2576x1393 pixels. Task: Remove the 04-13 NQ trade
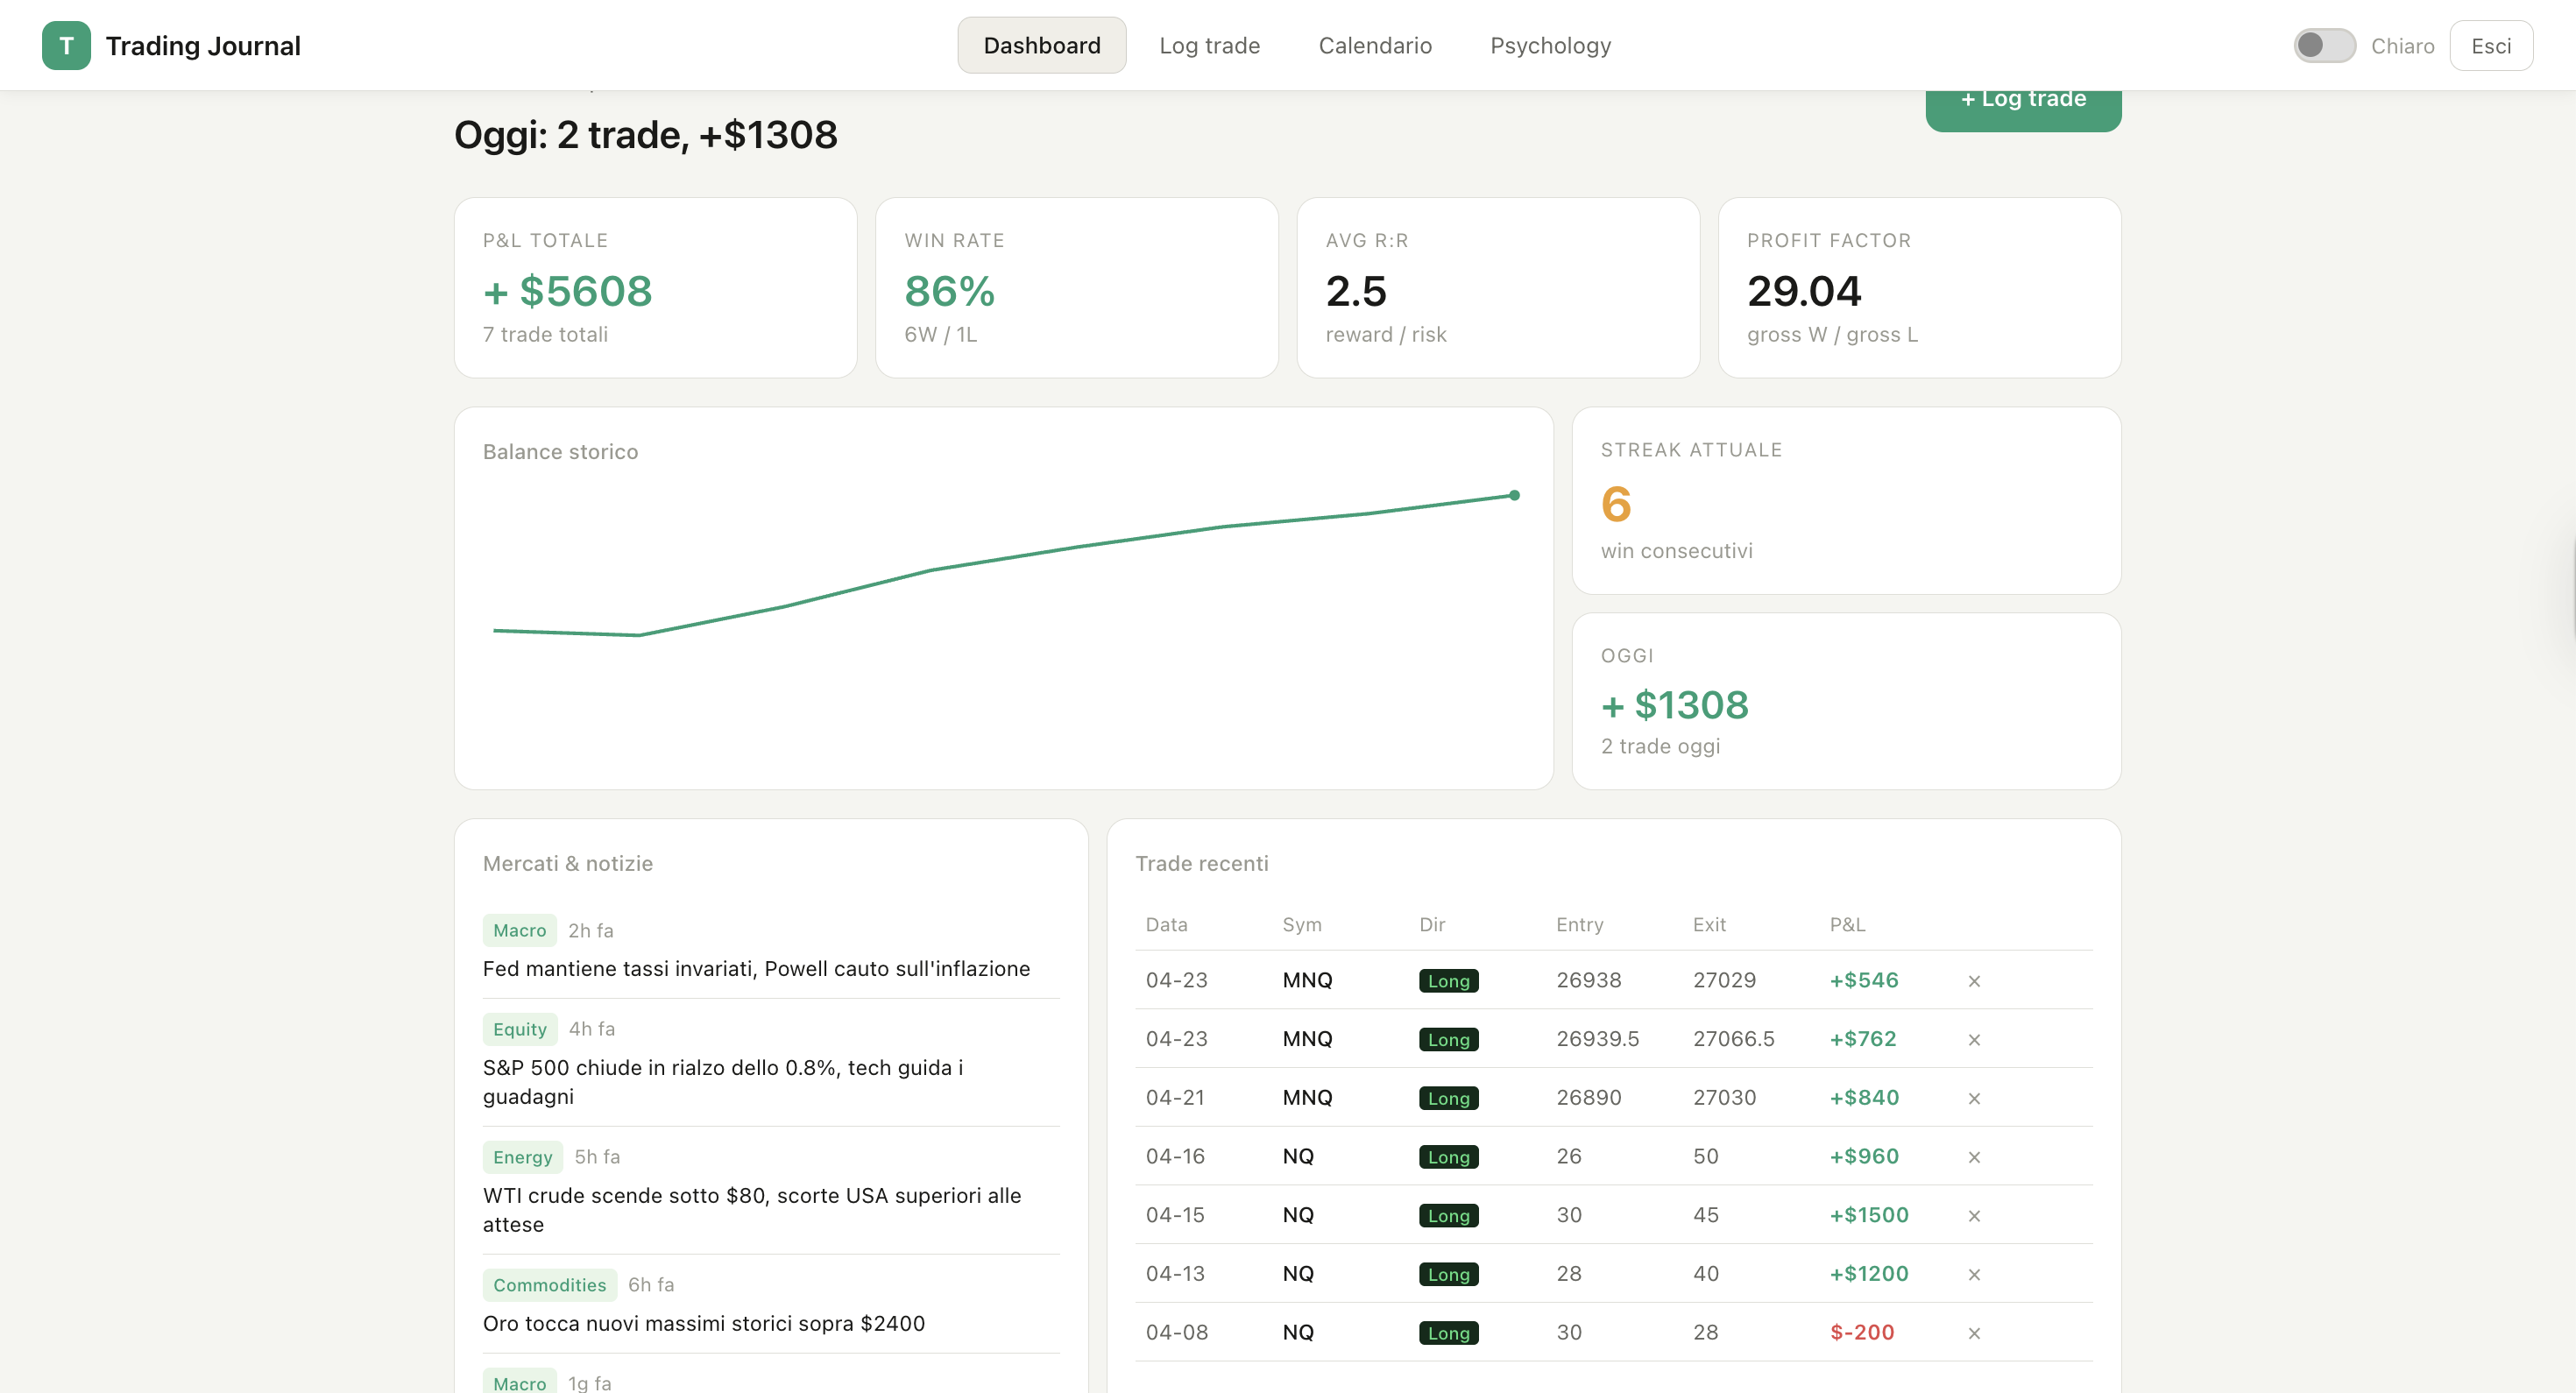click(1975, 1274)
